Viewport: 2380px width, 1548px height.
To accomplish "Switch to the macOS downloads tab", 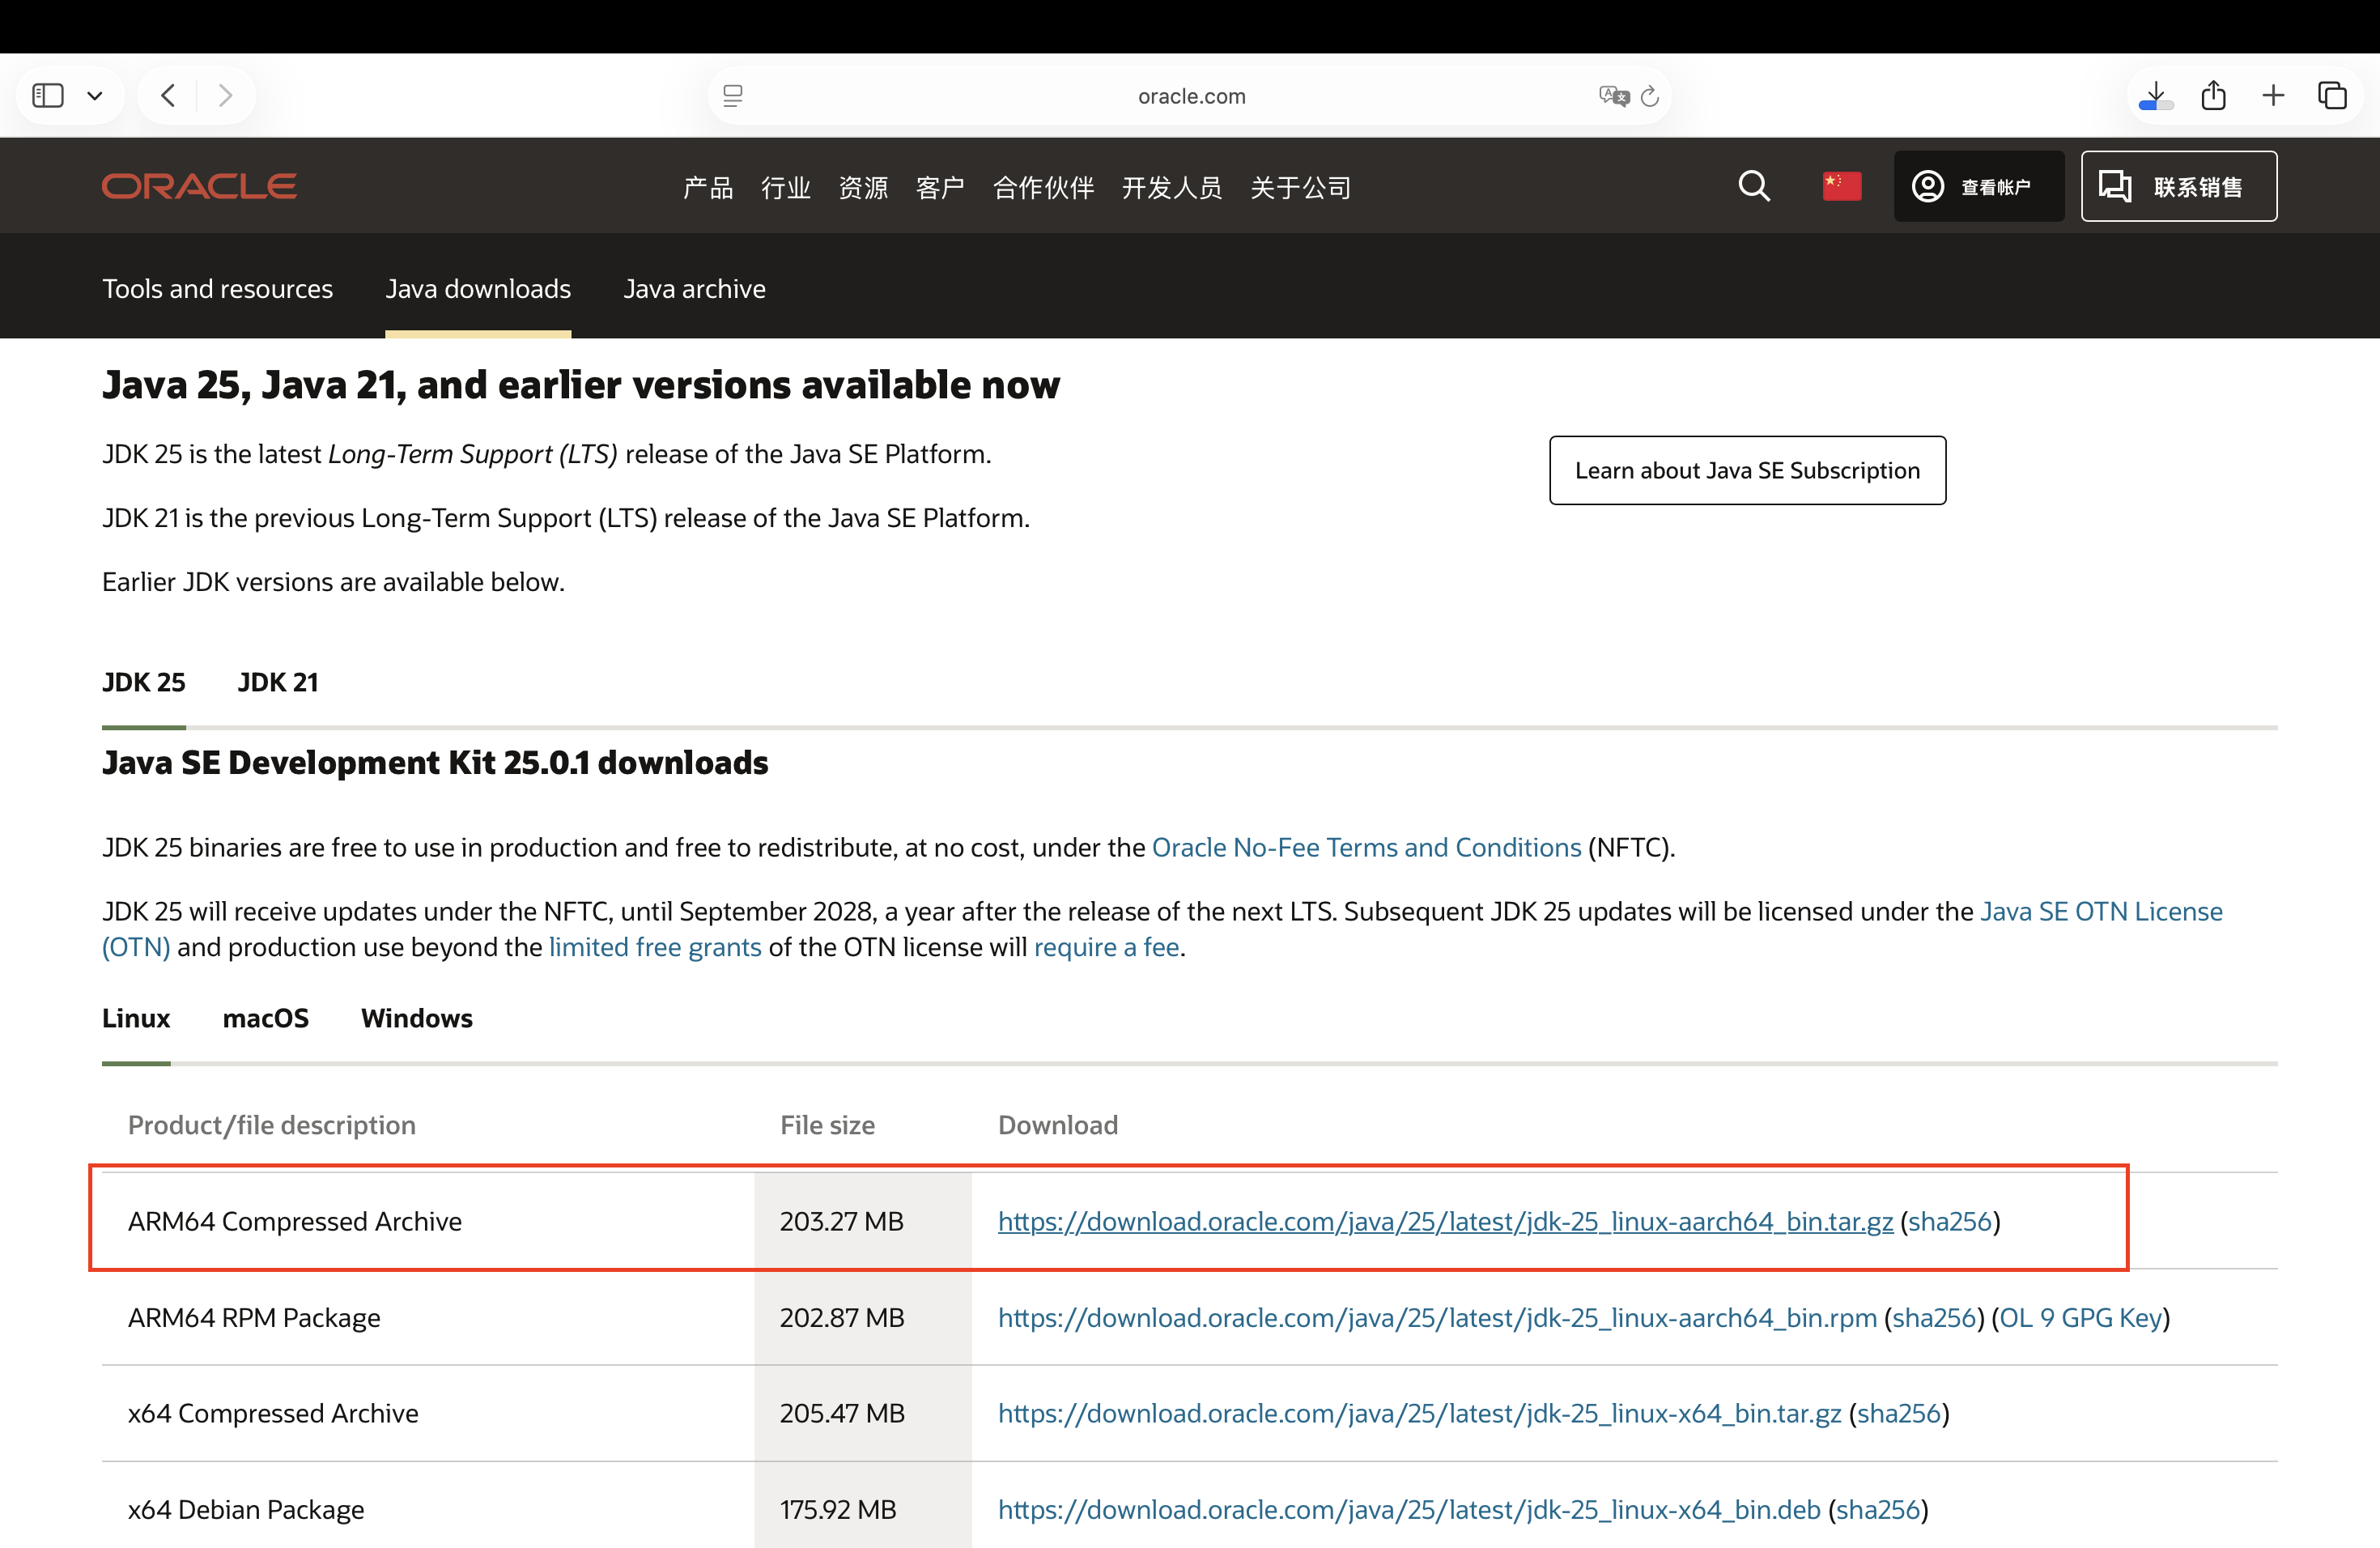I will point(265,1018).
